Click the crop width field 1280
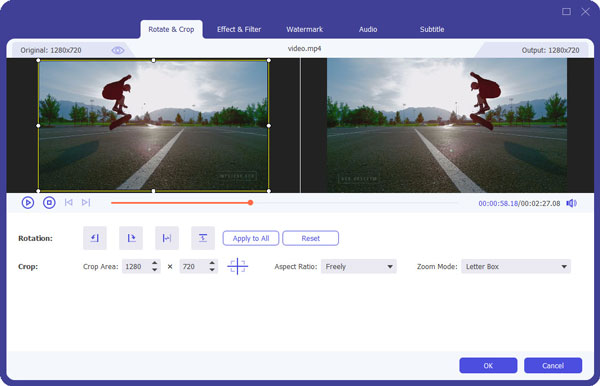This screenshot has height=386, width=600. (136, 266)
